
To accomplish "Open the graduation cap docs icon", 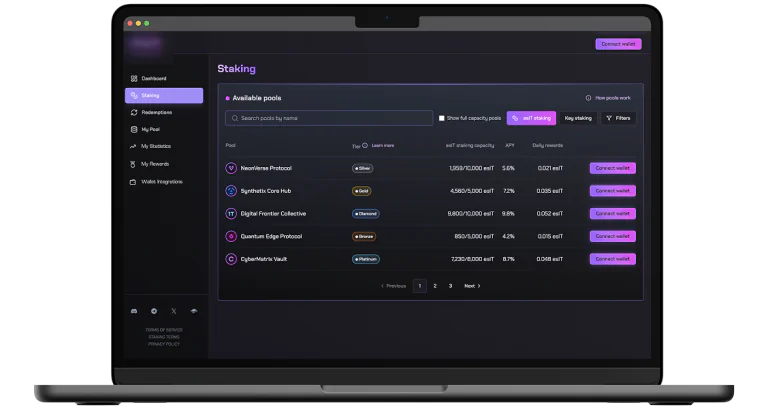I will tap(194, 311).
